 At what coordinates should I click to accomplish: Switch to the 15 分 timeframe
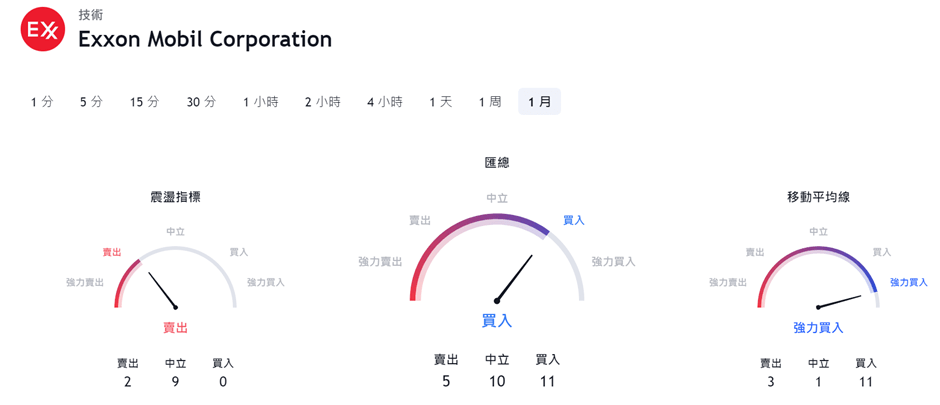(x=144, y=102)
